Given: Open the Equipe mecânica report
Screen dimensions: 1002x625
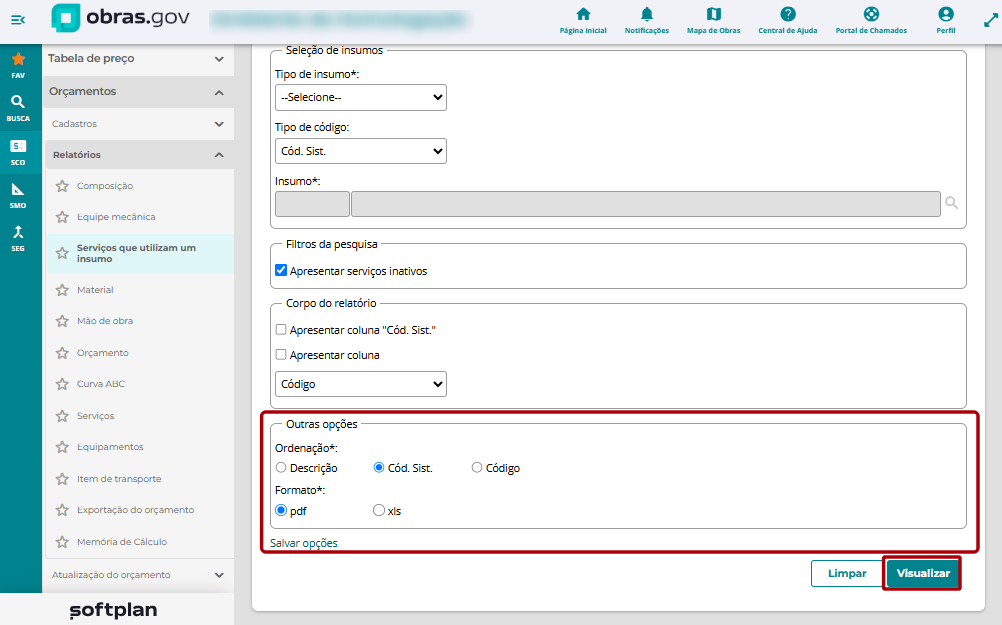Looking at the screenshot, I should 116,217.
